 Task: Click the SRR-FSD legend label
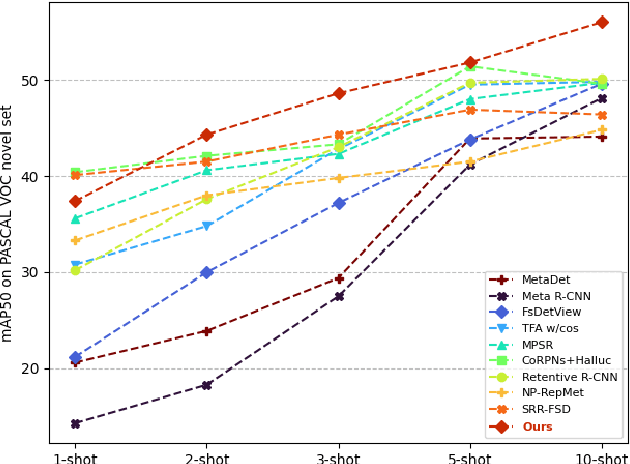(546, 409)
